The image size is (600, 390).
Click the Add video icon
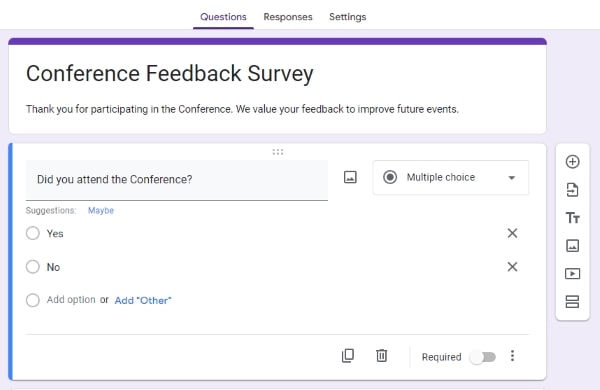pos(572,274)
